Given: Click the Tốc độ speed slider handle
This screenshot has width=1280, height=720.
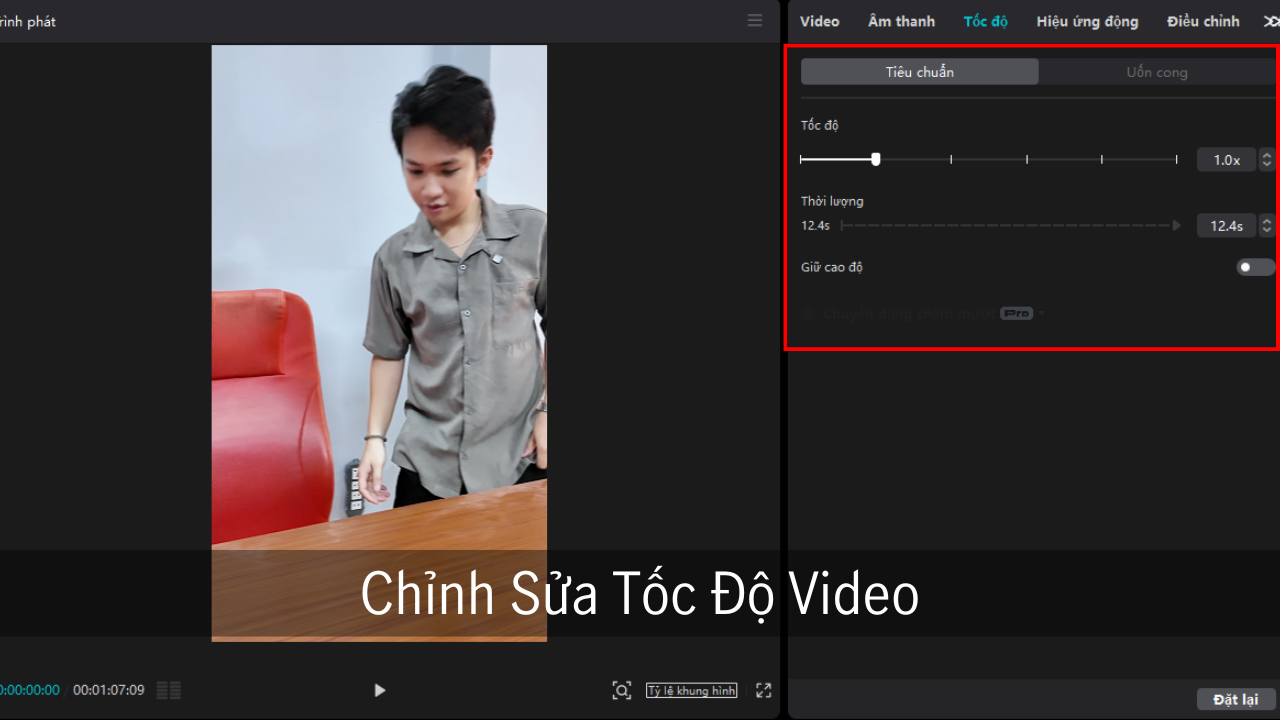Looking at the screenshot, I should [876, 159].
